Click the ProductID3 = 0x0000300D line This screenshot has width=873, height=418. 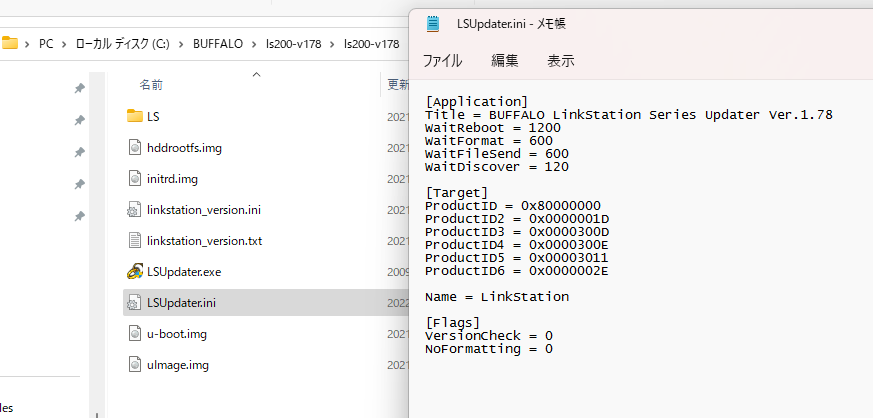[x=517, y=232]
